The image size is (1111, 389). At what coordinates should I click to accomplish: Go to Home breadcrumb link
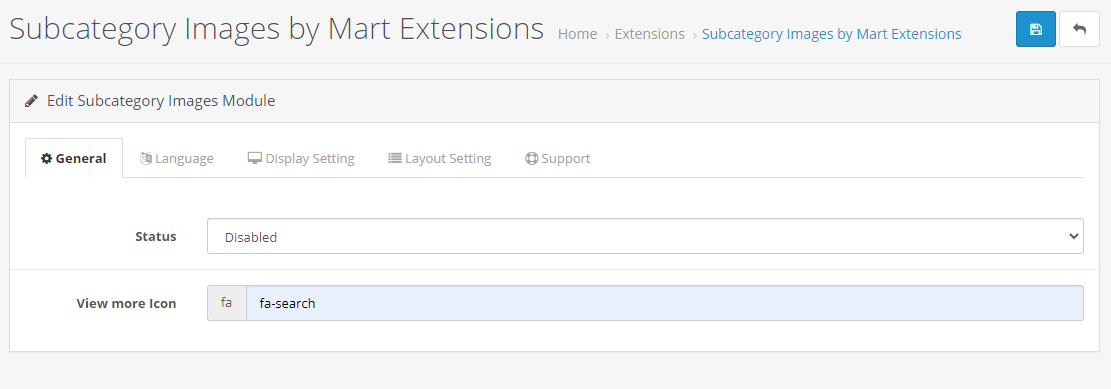[577, 34]
